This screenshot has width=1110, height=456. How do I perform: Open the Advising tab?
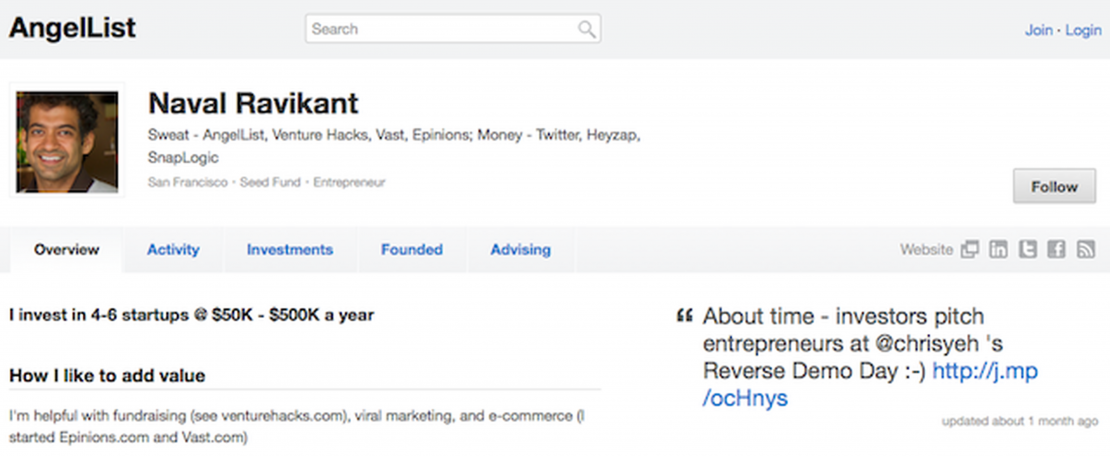pyautogui.click(x=520, y=249)
